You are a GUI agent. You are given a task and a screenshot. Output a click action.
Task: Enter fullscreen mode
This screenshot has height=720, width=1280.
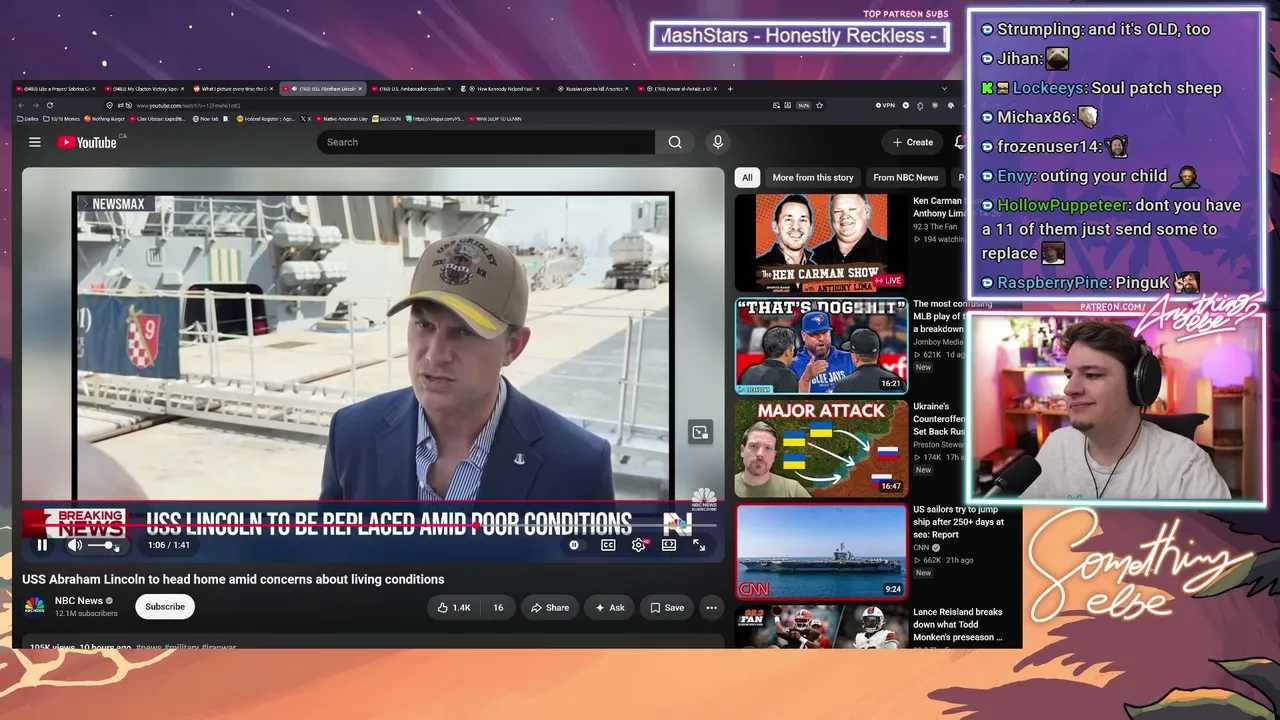(699, 545)
